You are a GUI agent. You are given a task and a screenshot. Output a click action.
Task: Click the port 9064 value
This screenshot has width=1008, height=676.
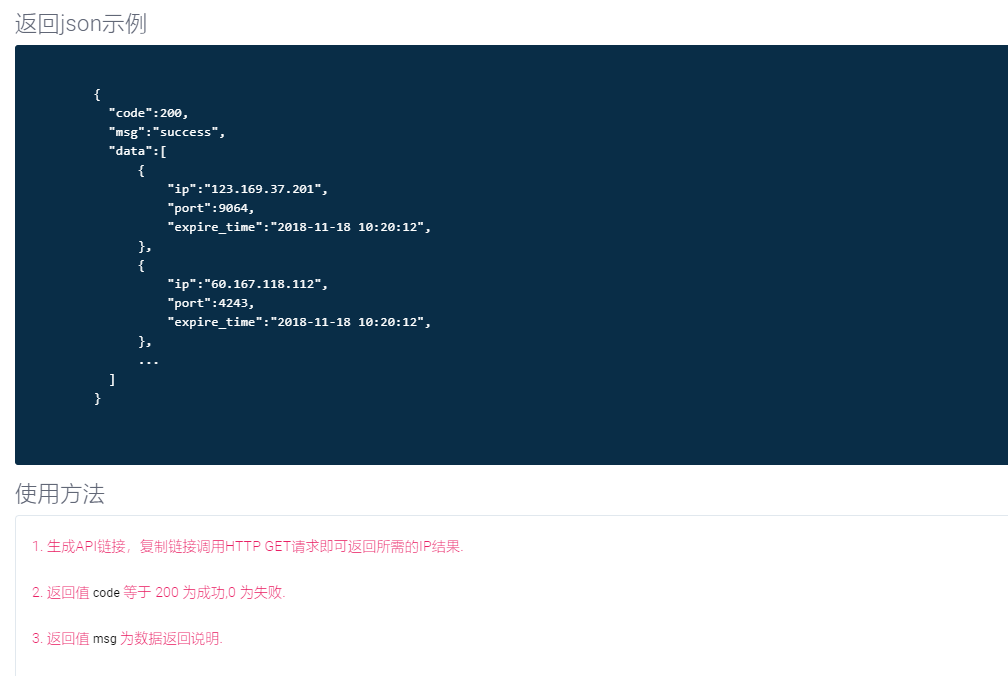pos(233,208)
